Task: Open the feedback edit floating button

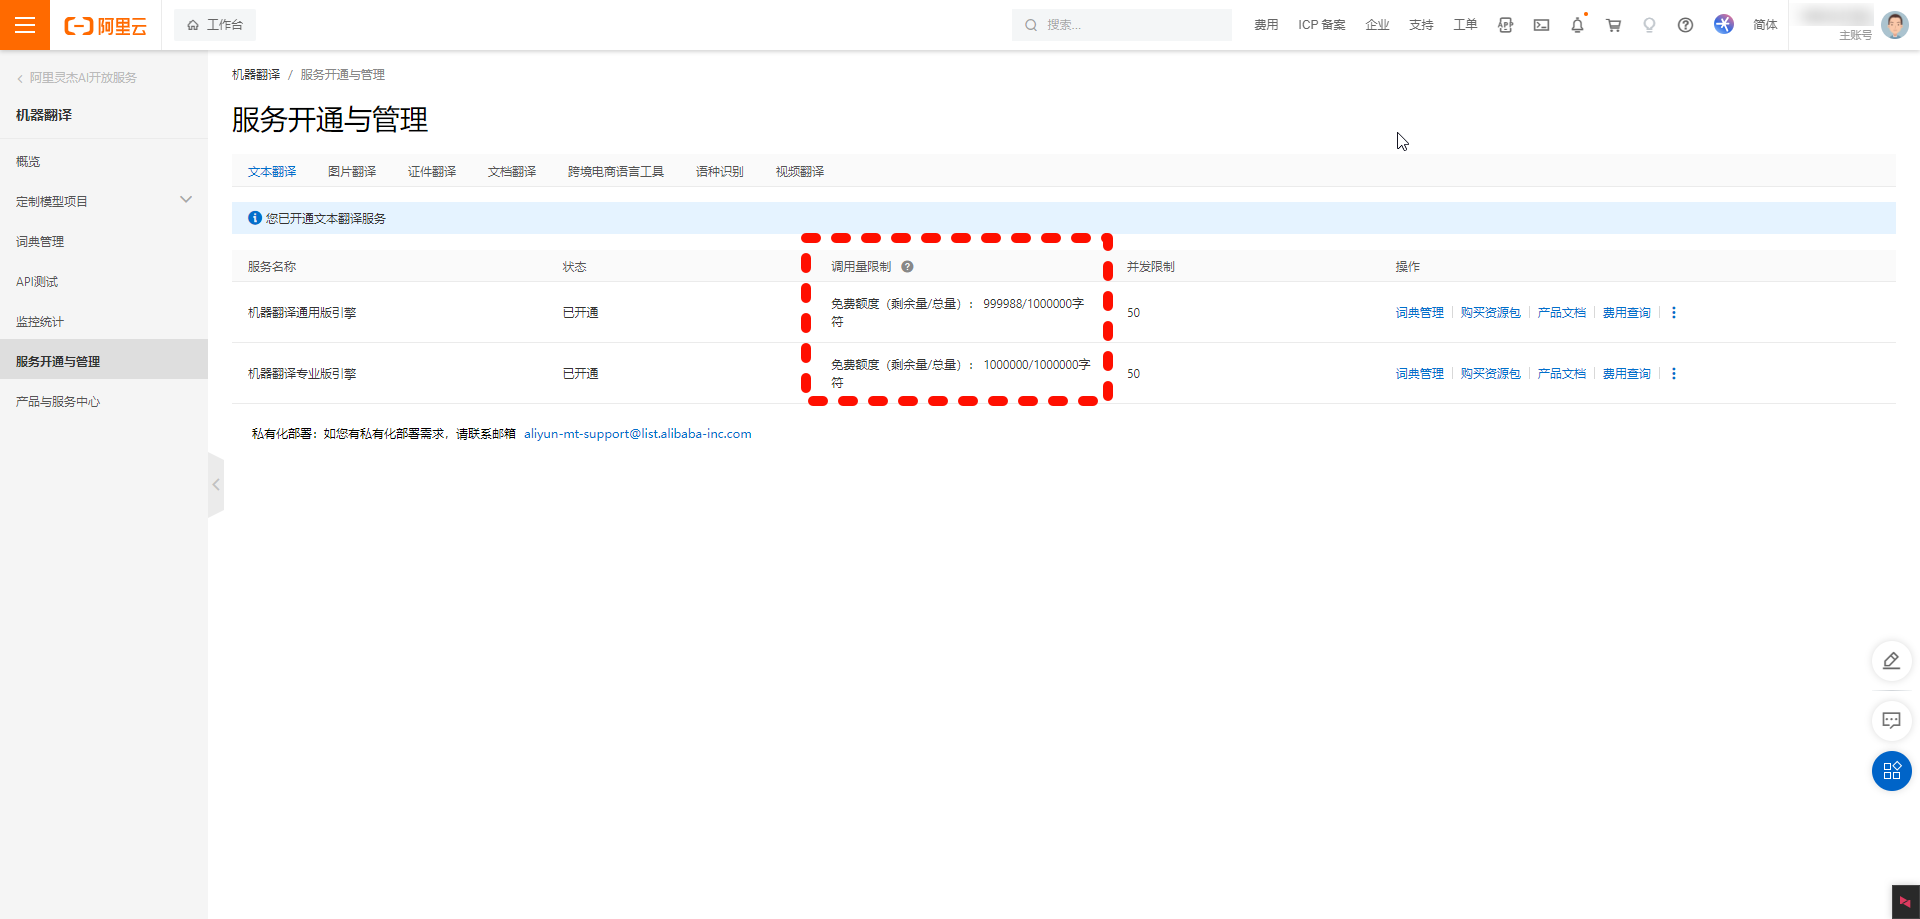Action: [1891, 661]
